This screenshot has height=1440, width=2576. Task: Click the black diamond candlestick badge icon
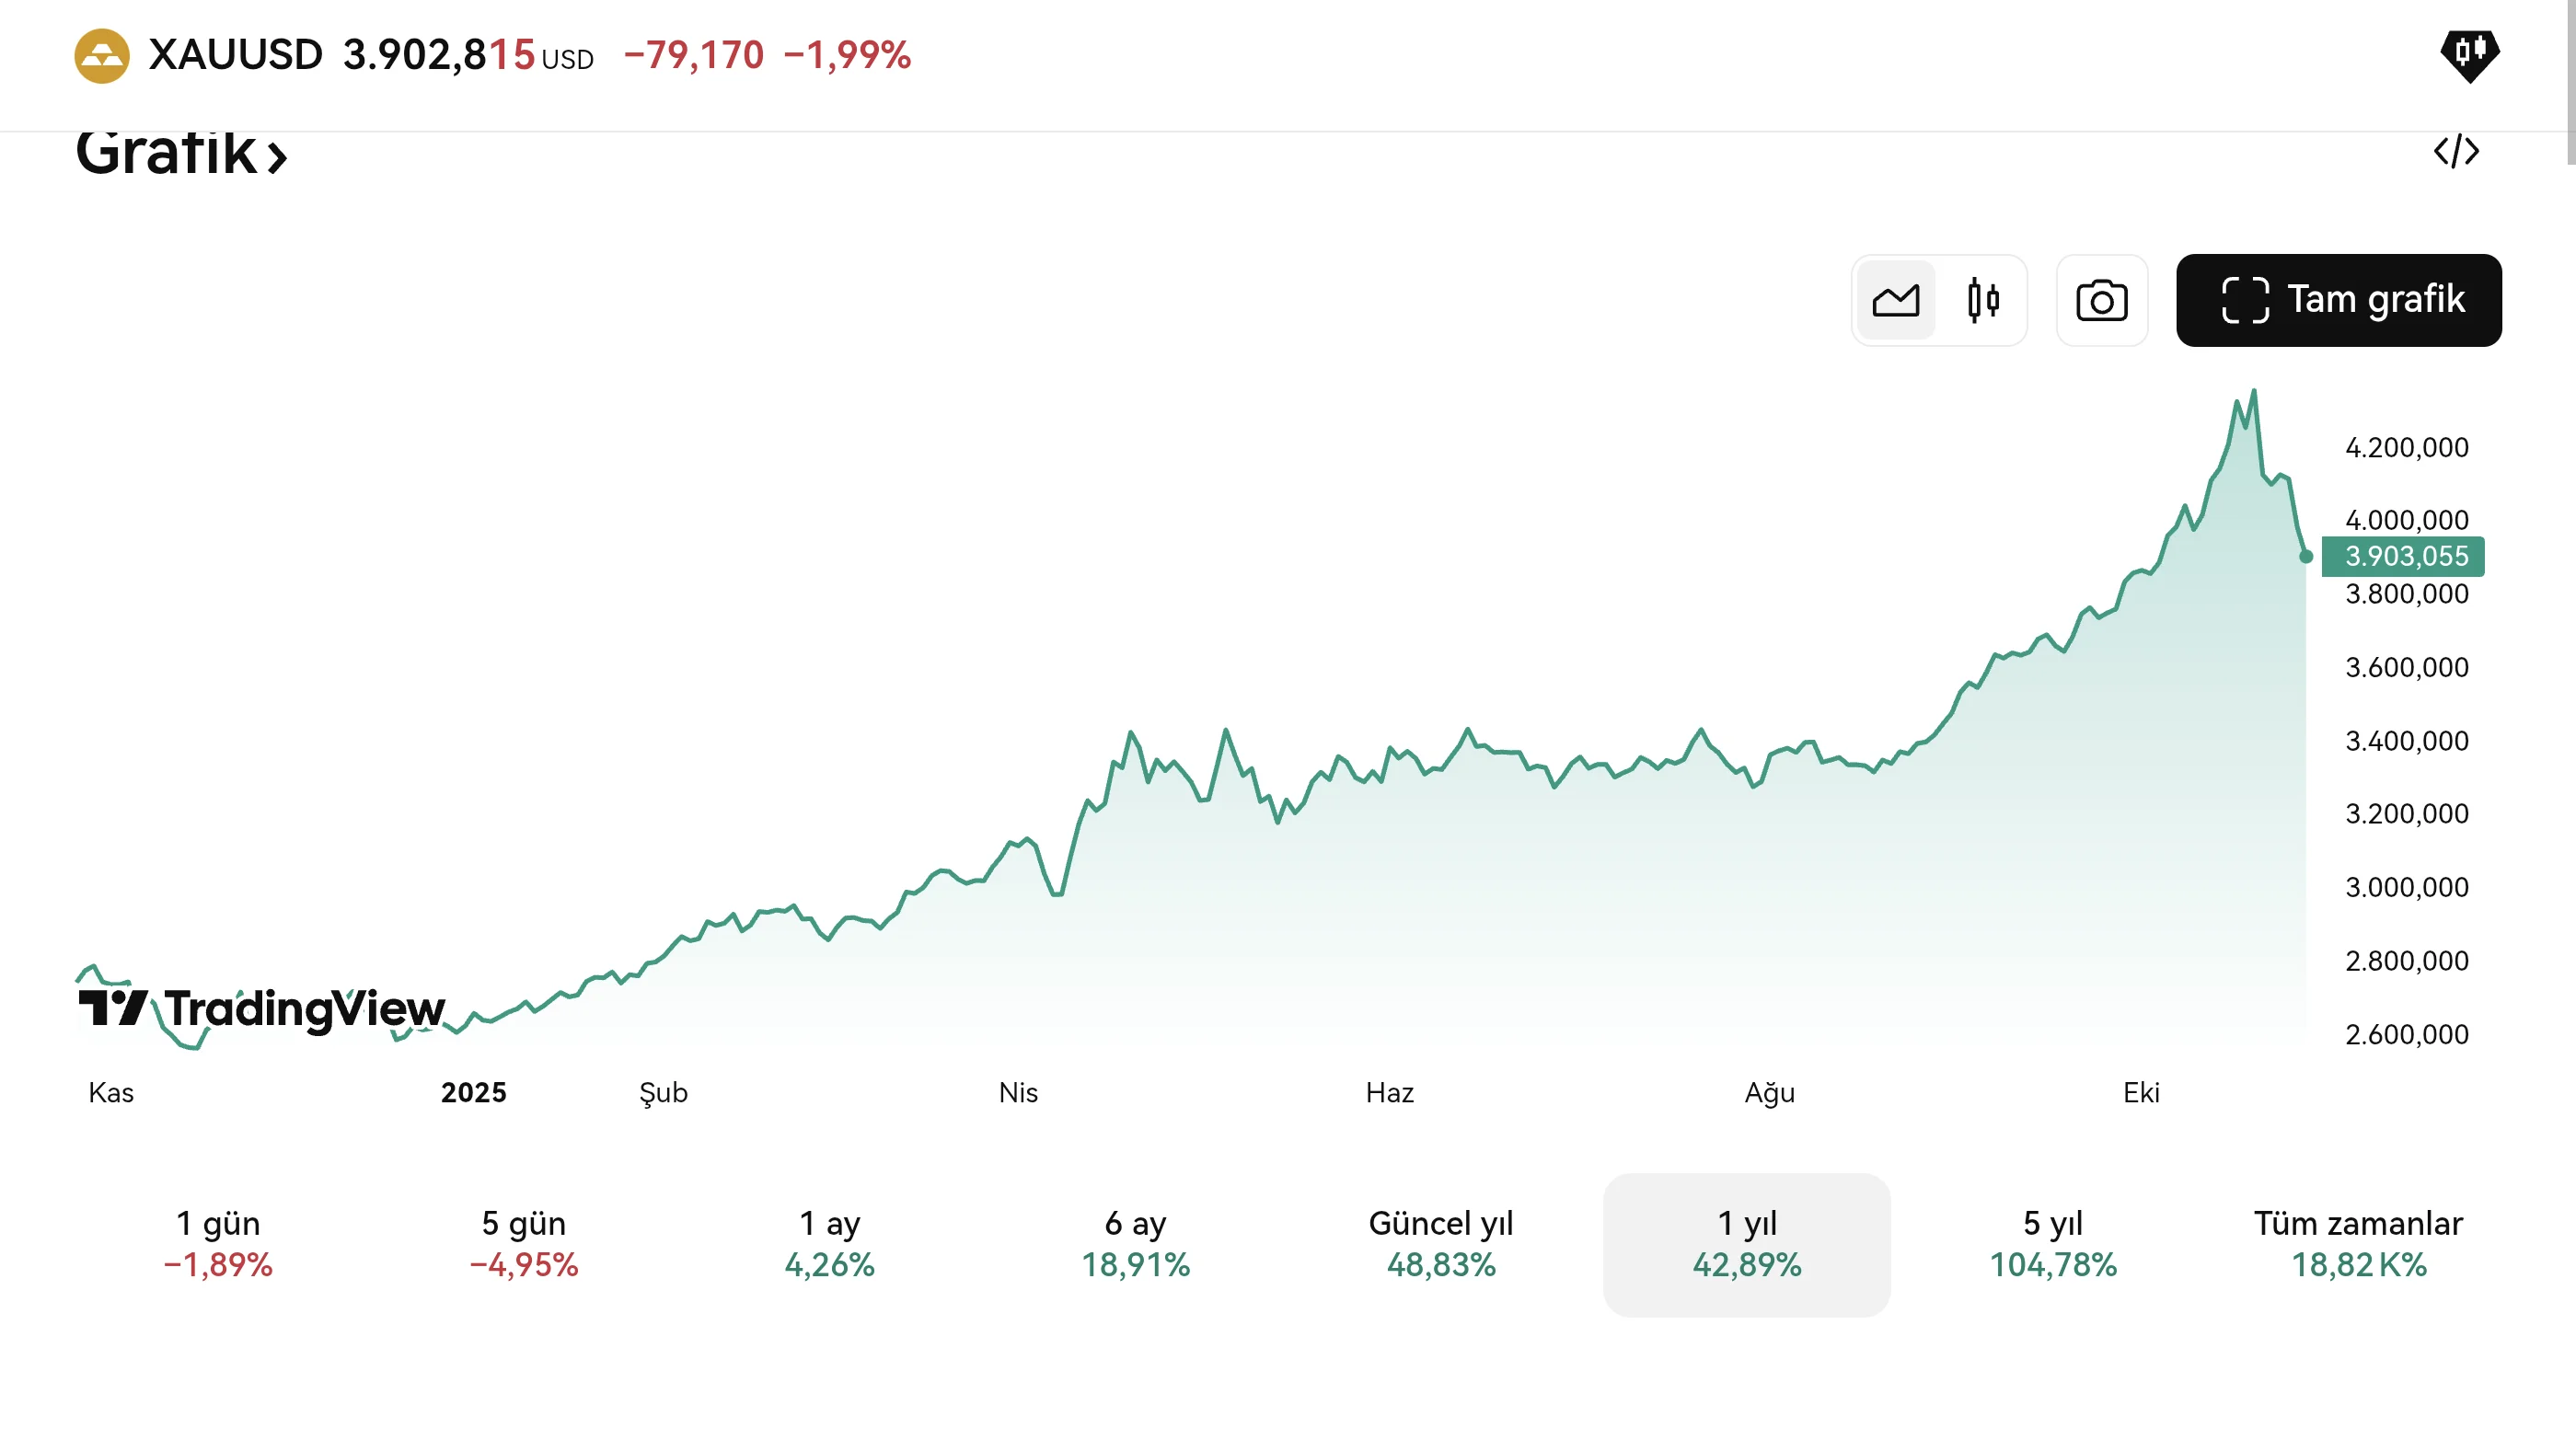(2469, 54)
